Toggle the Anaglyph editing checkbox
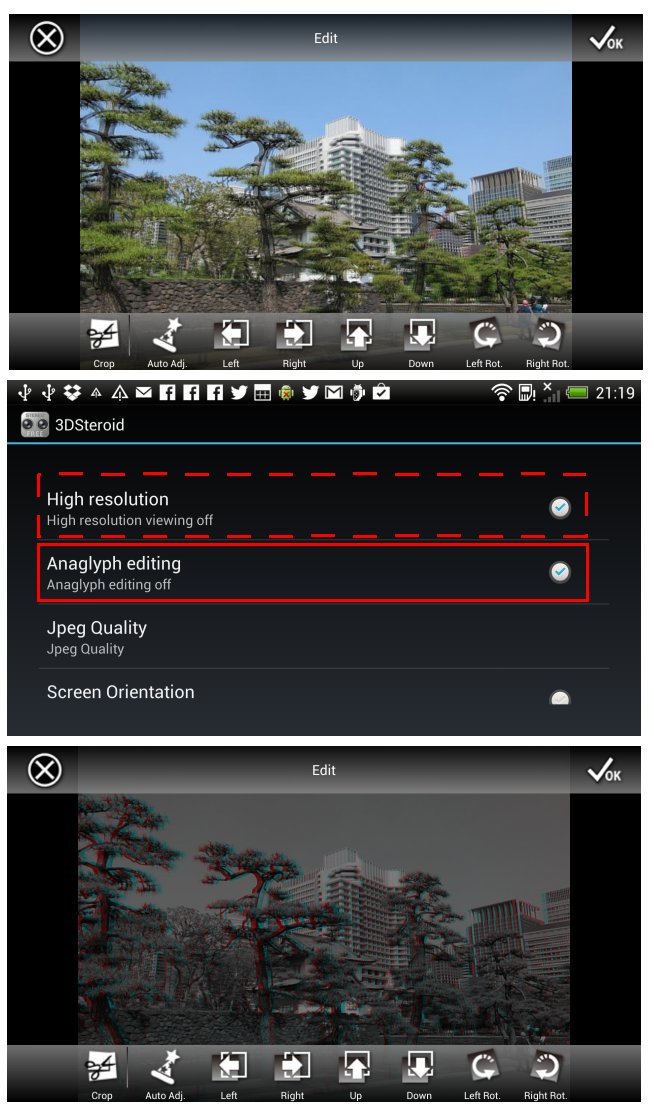 click(x=560, y=572)
